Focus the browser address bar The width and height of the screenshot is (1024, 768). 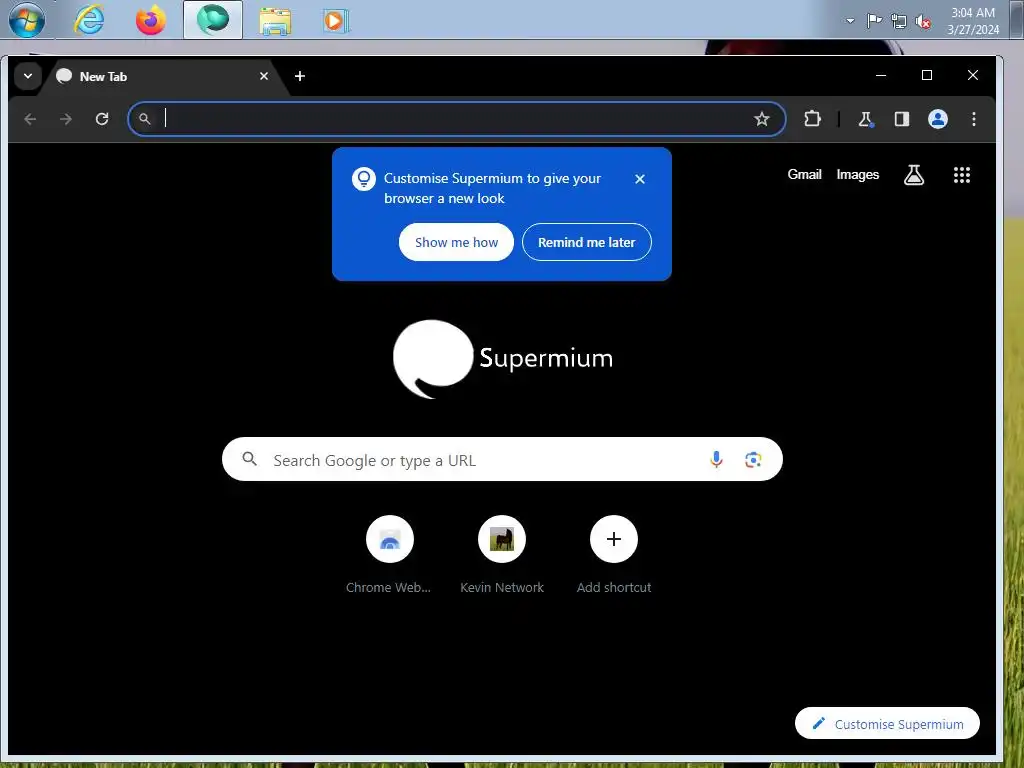point(456,119)
